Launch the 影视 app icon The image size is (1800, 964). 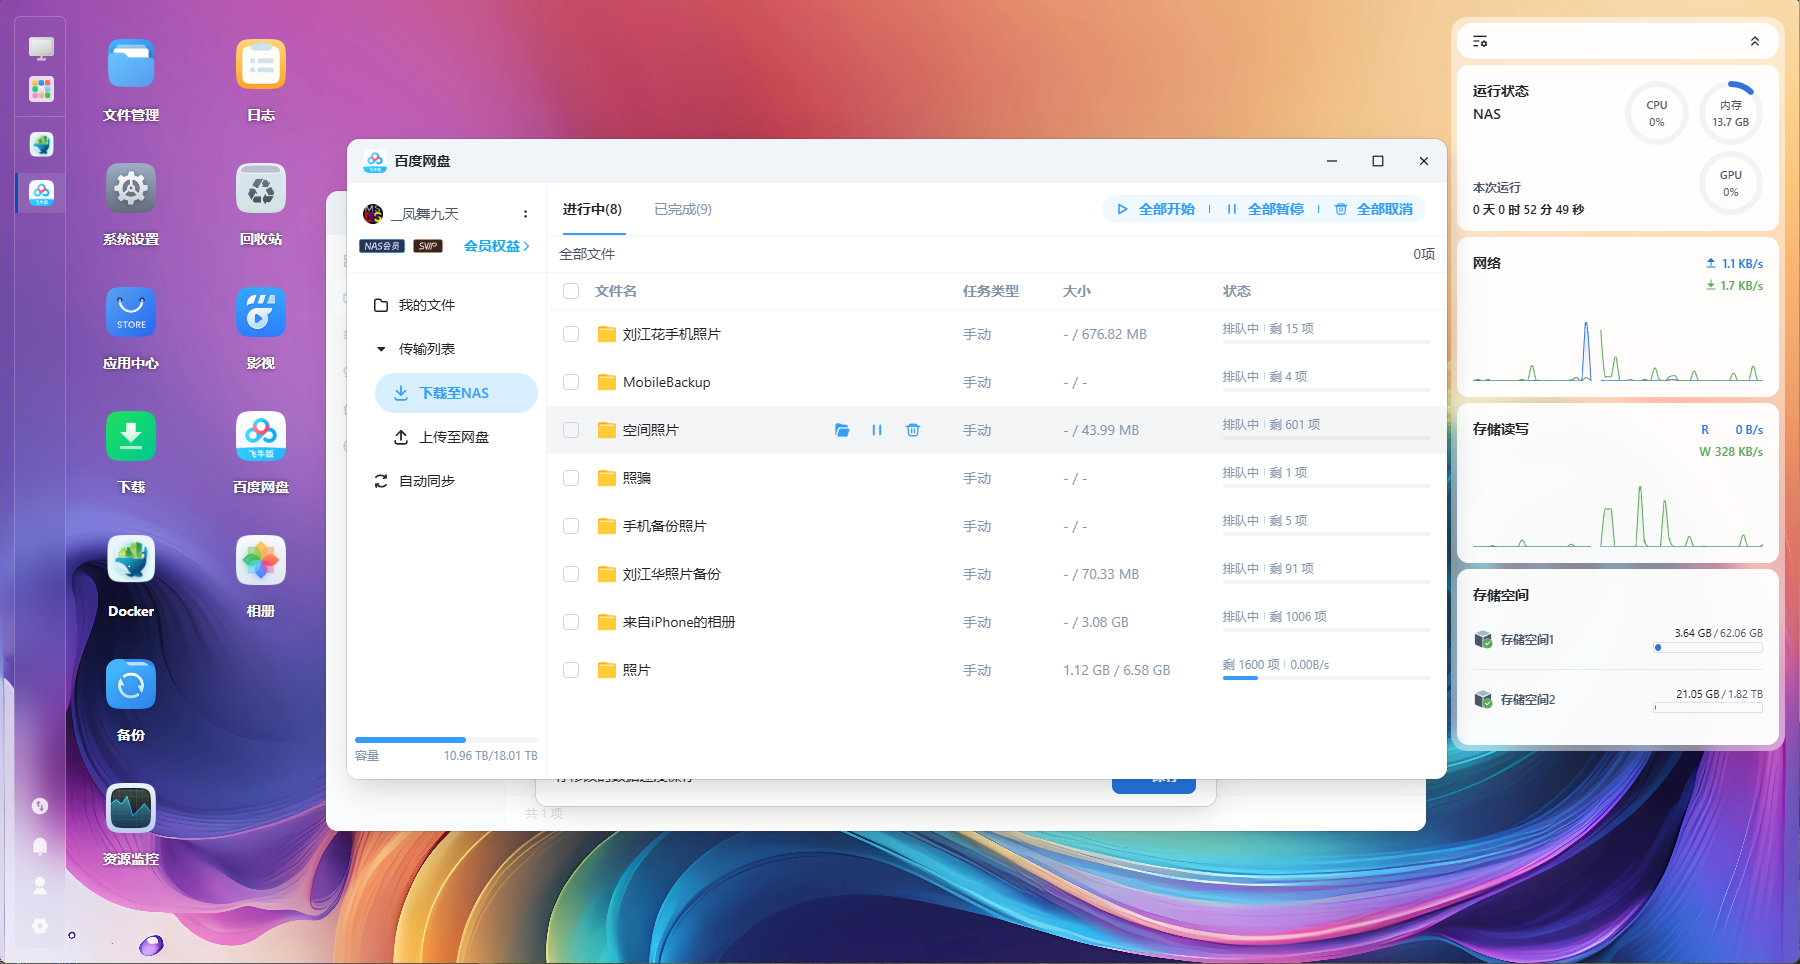coord(261,312)
